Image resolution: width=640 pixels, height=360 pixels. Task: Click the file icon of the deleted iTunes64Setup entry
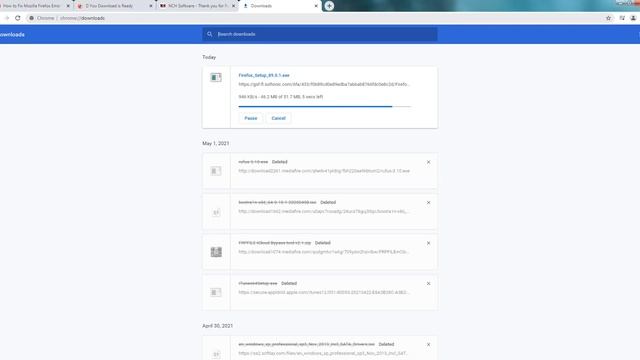coord(216,292)
